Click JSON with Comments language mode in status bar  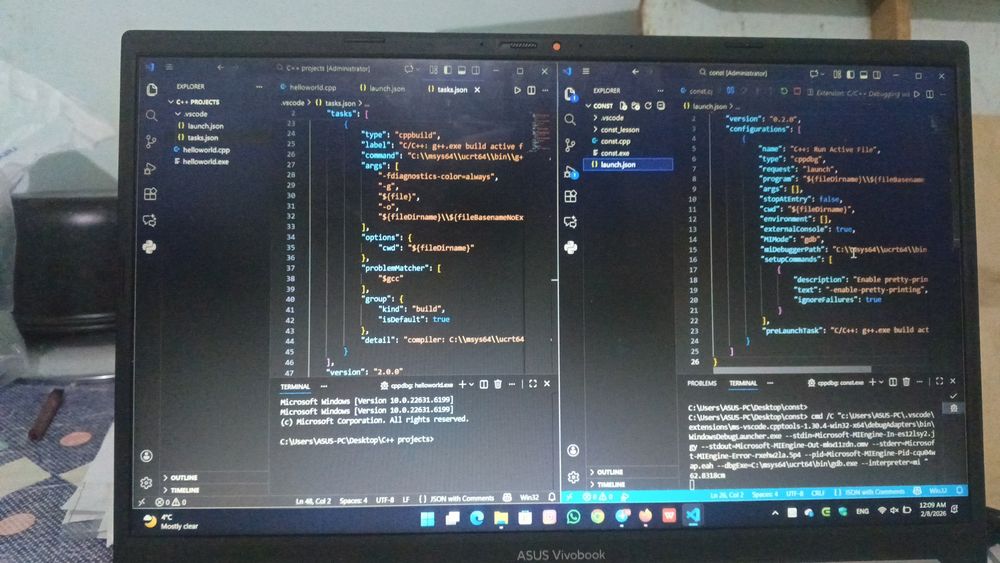(x=462, y=499)
